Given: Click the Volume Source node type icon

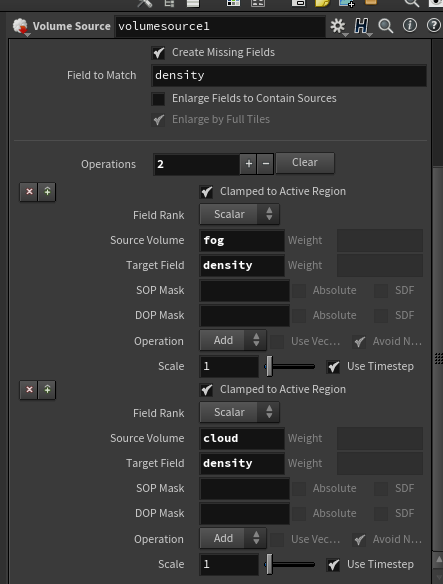Looking at the screenshot, I should point(20,26).
